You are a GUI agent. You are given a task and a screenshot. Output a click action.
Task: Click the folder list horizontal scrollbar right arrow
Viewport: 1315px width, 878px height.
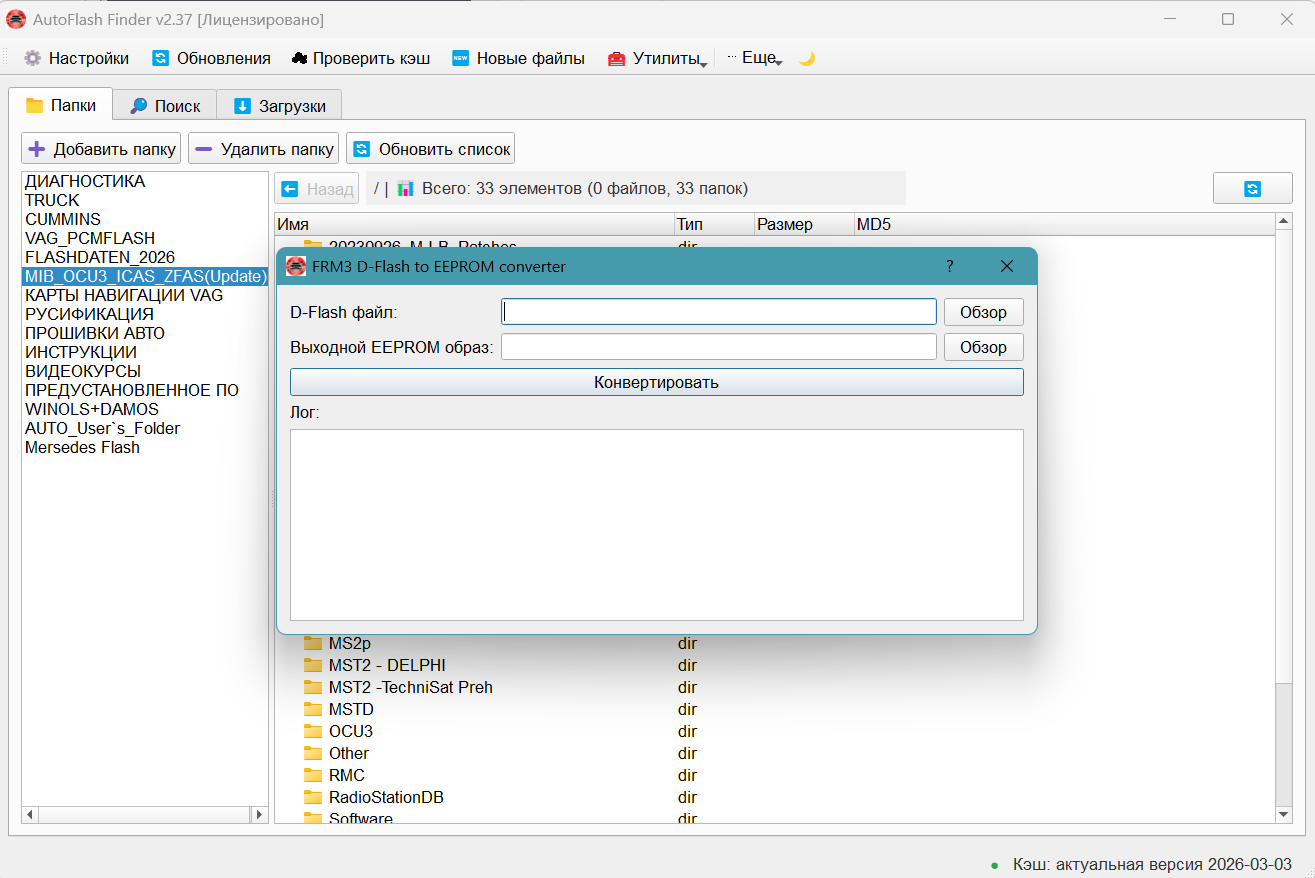point(260,815)
